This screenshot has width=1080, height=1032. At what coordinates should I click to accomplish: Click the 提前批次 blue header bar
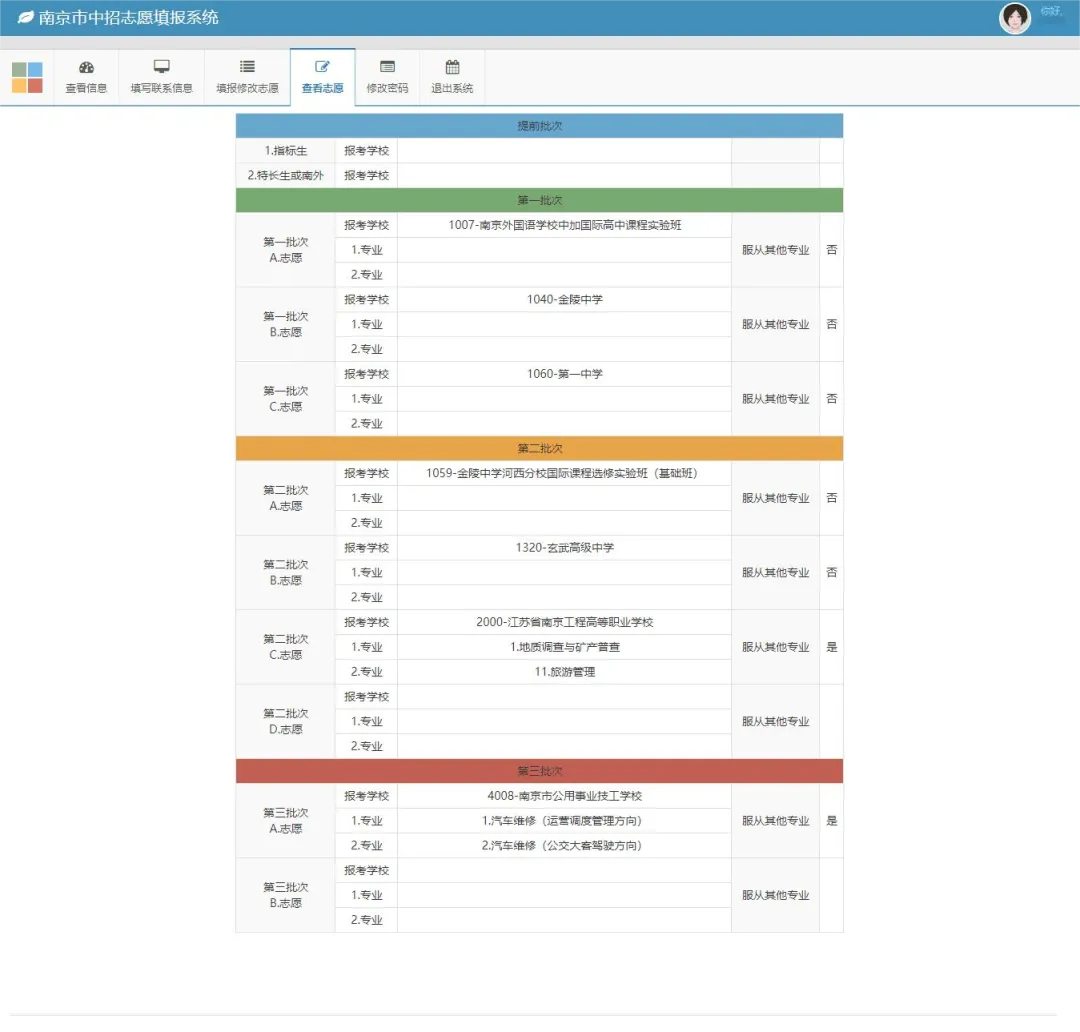click(539, 126)
